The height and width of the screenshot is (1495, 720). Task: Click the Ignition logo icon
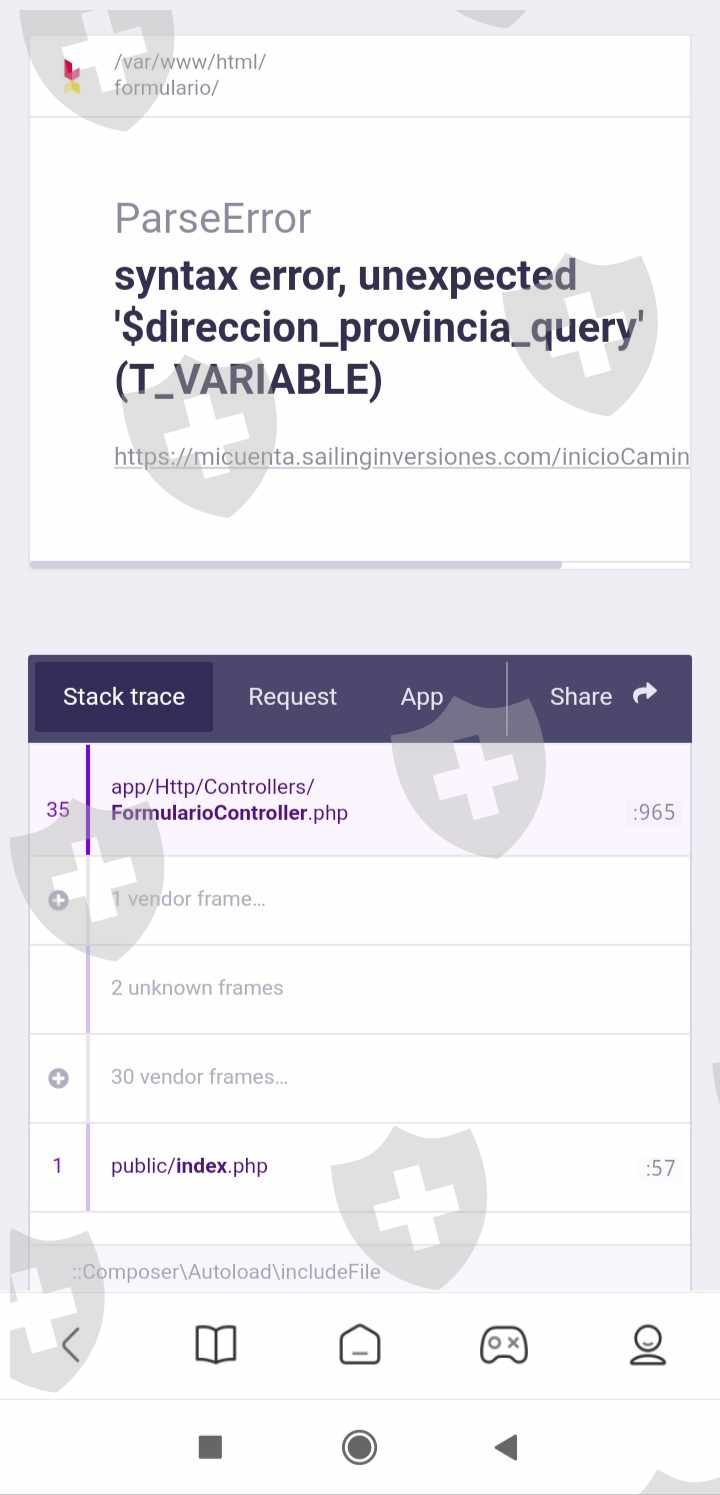pos(72,76)
